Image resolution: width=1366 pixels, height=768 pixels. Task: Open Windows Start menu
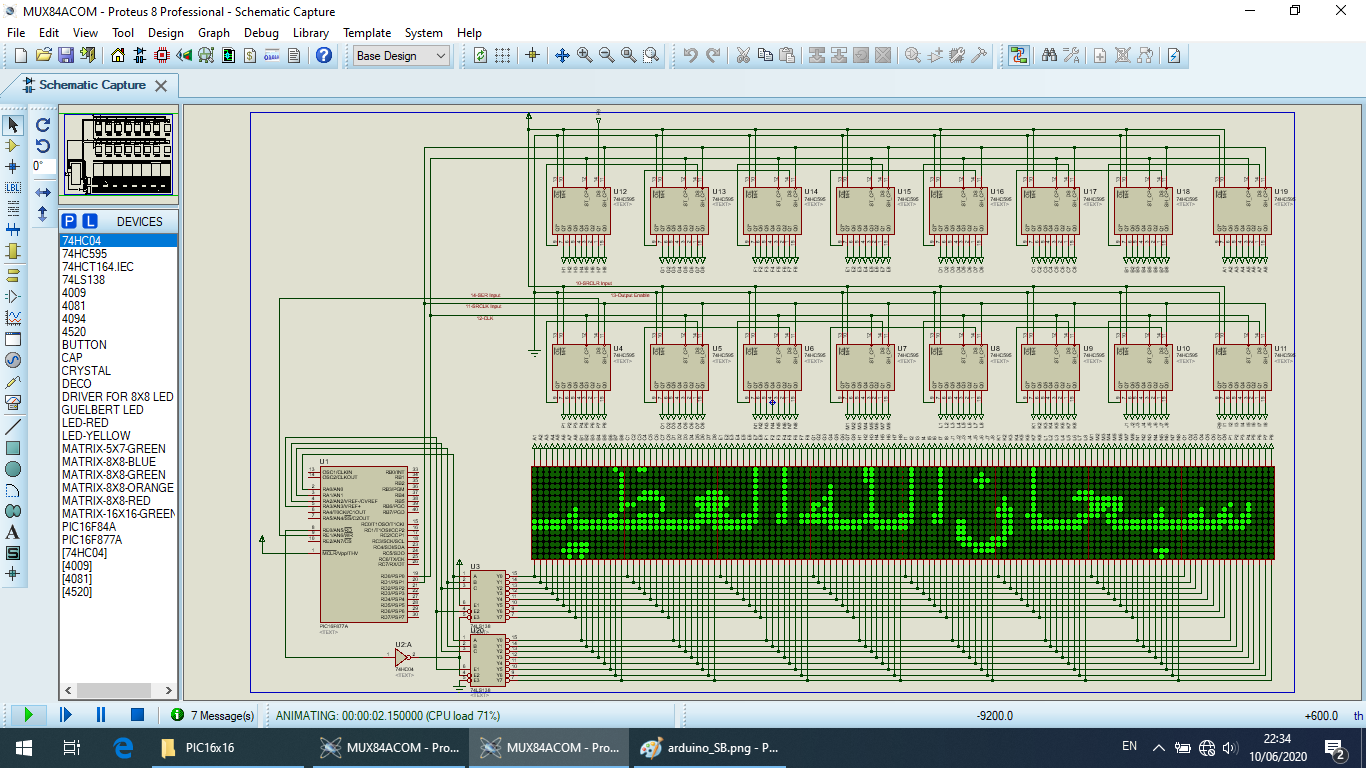(x=23, y=747)
